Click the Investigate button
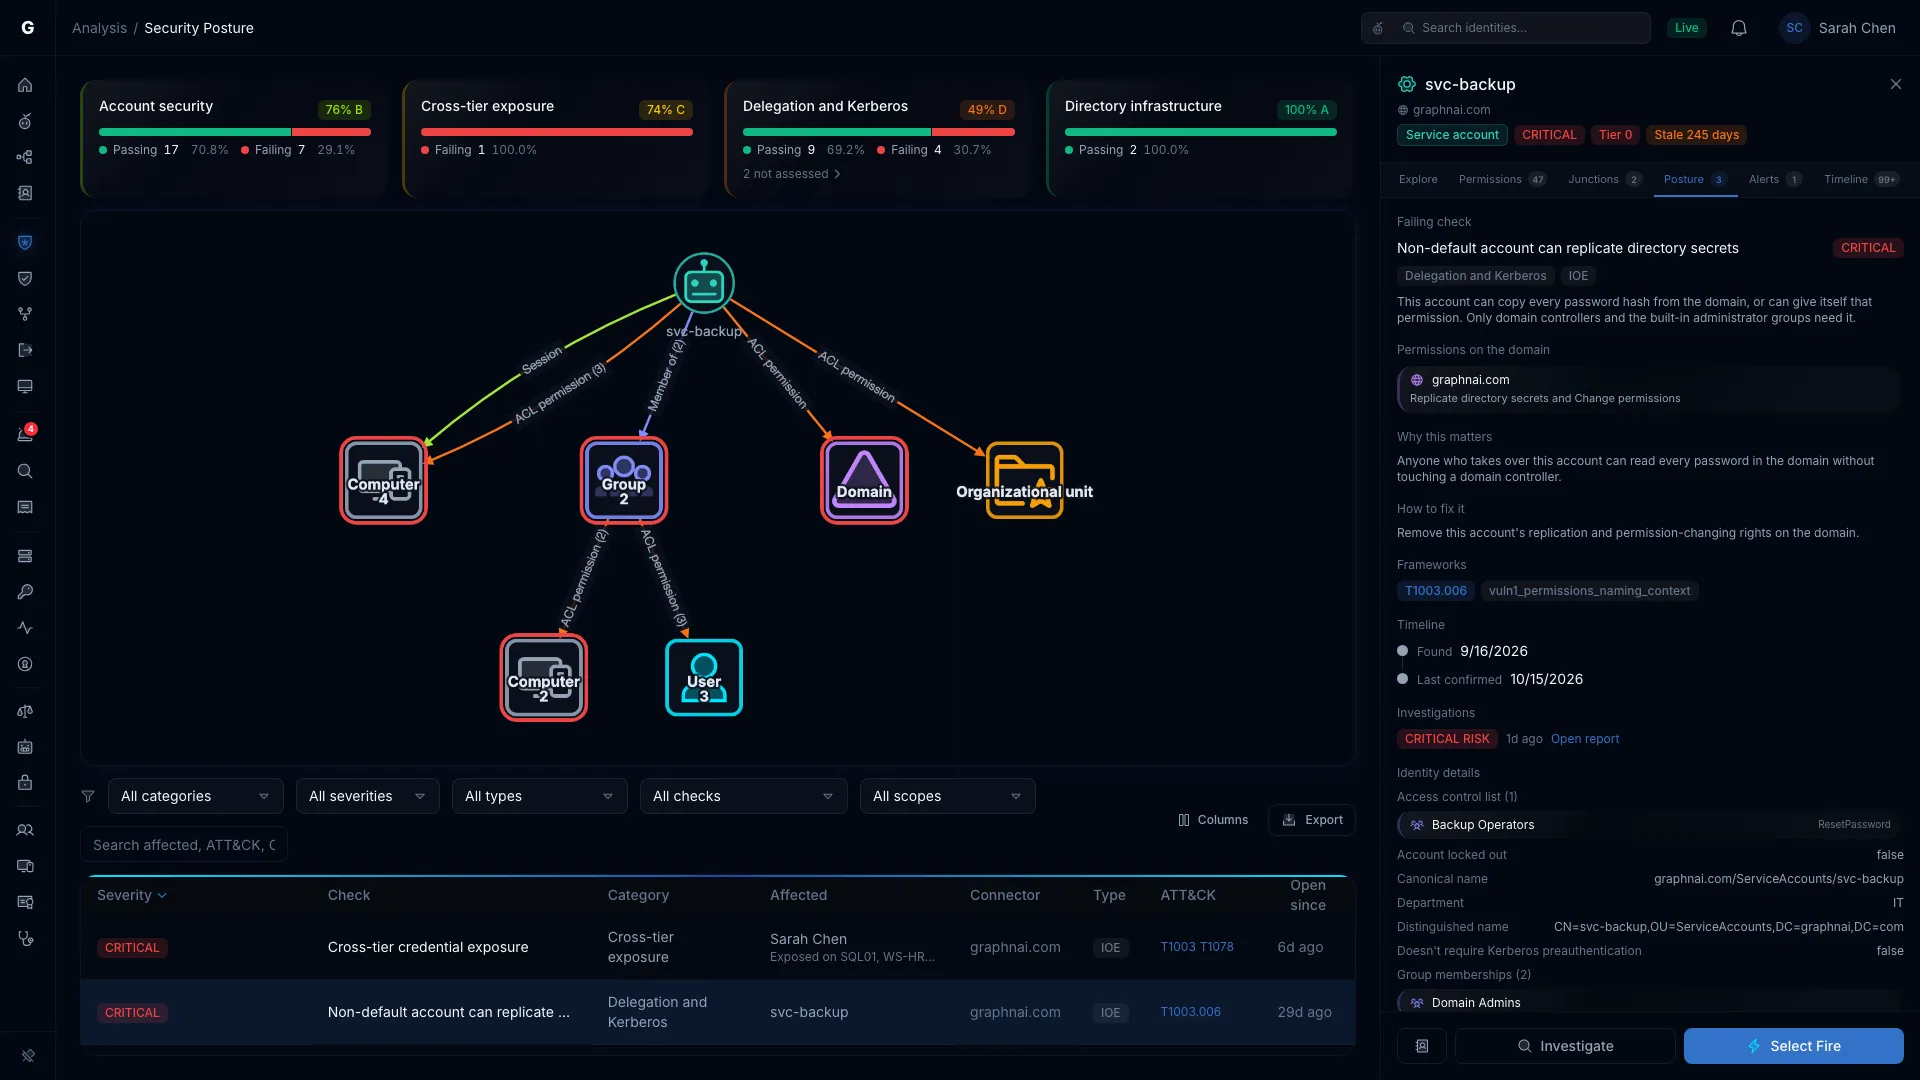The height and width of the screenshot is (1080, 1920). pos(1565,1046)
